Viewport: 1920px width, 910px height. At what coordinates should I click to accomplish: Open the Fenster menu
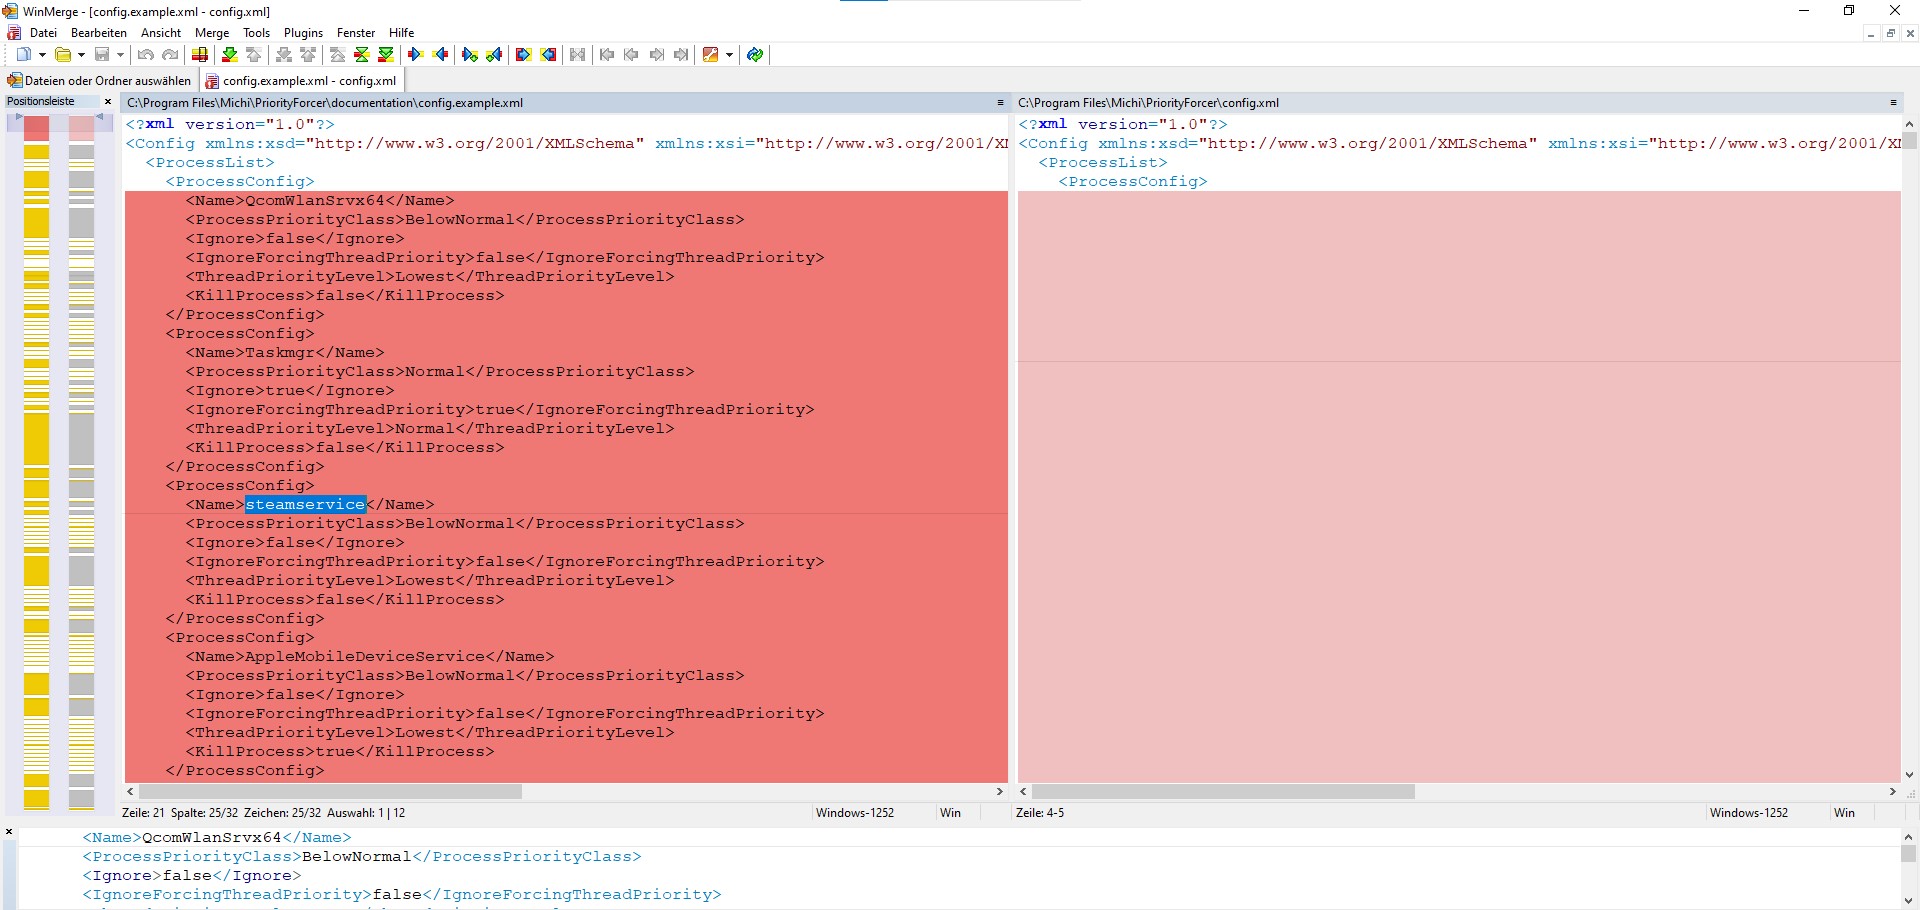point(356,33)
